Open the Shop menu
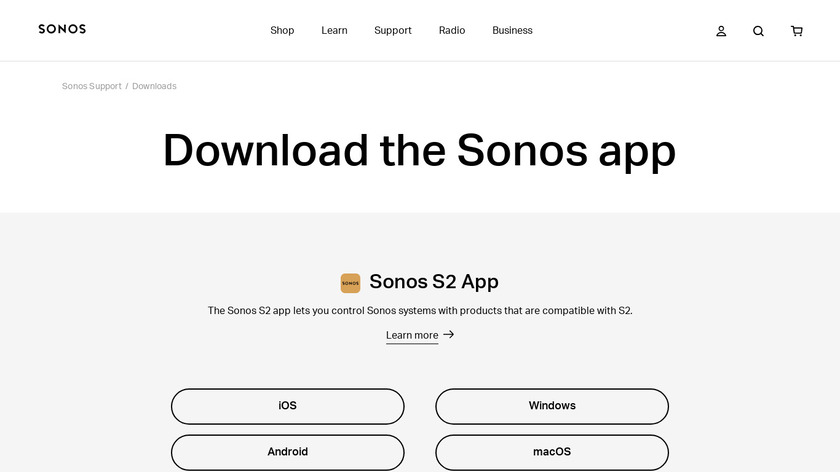This screenshot has height=472, width=840. (282, 30)
